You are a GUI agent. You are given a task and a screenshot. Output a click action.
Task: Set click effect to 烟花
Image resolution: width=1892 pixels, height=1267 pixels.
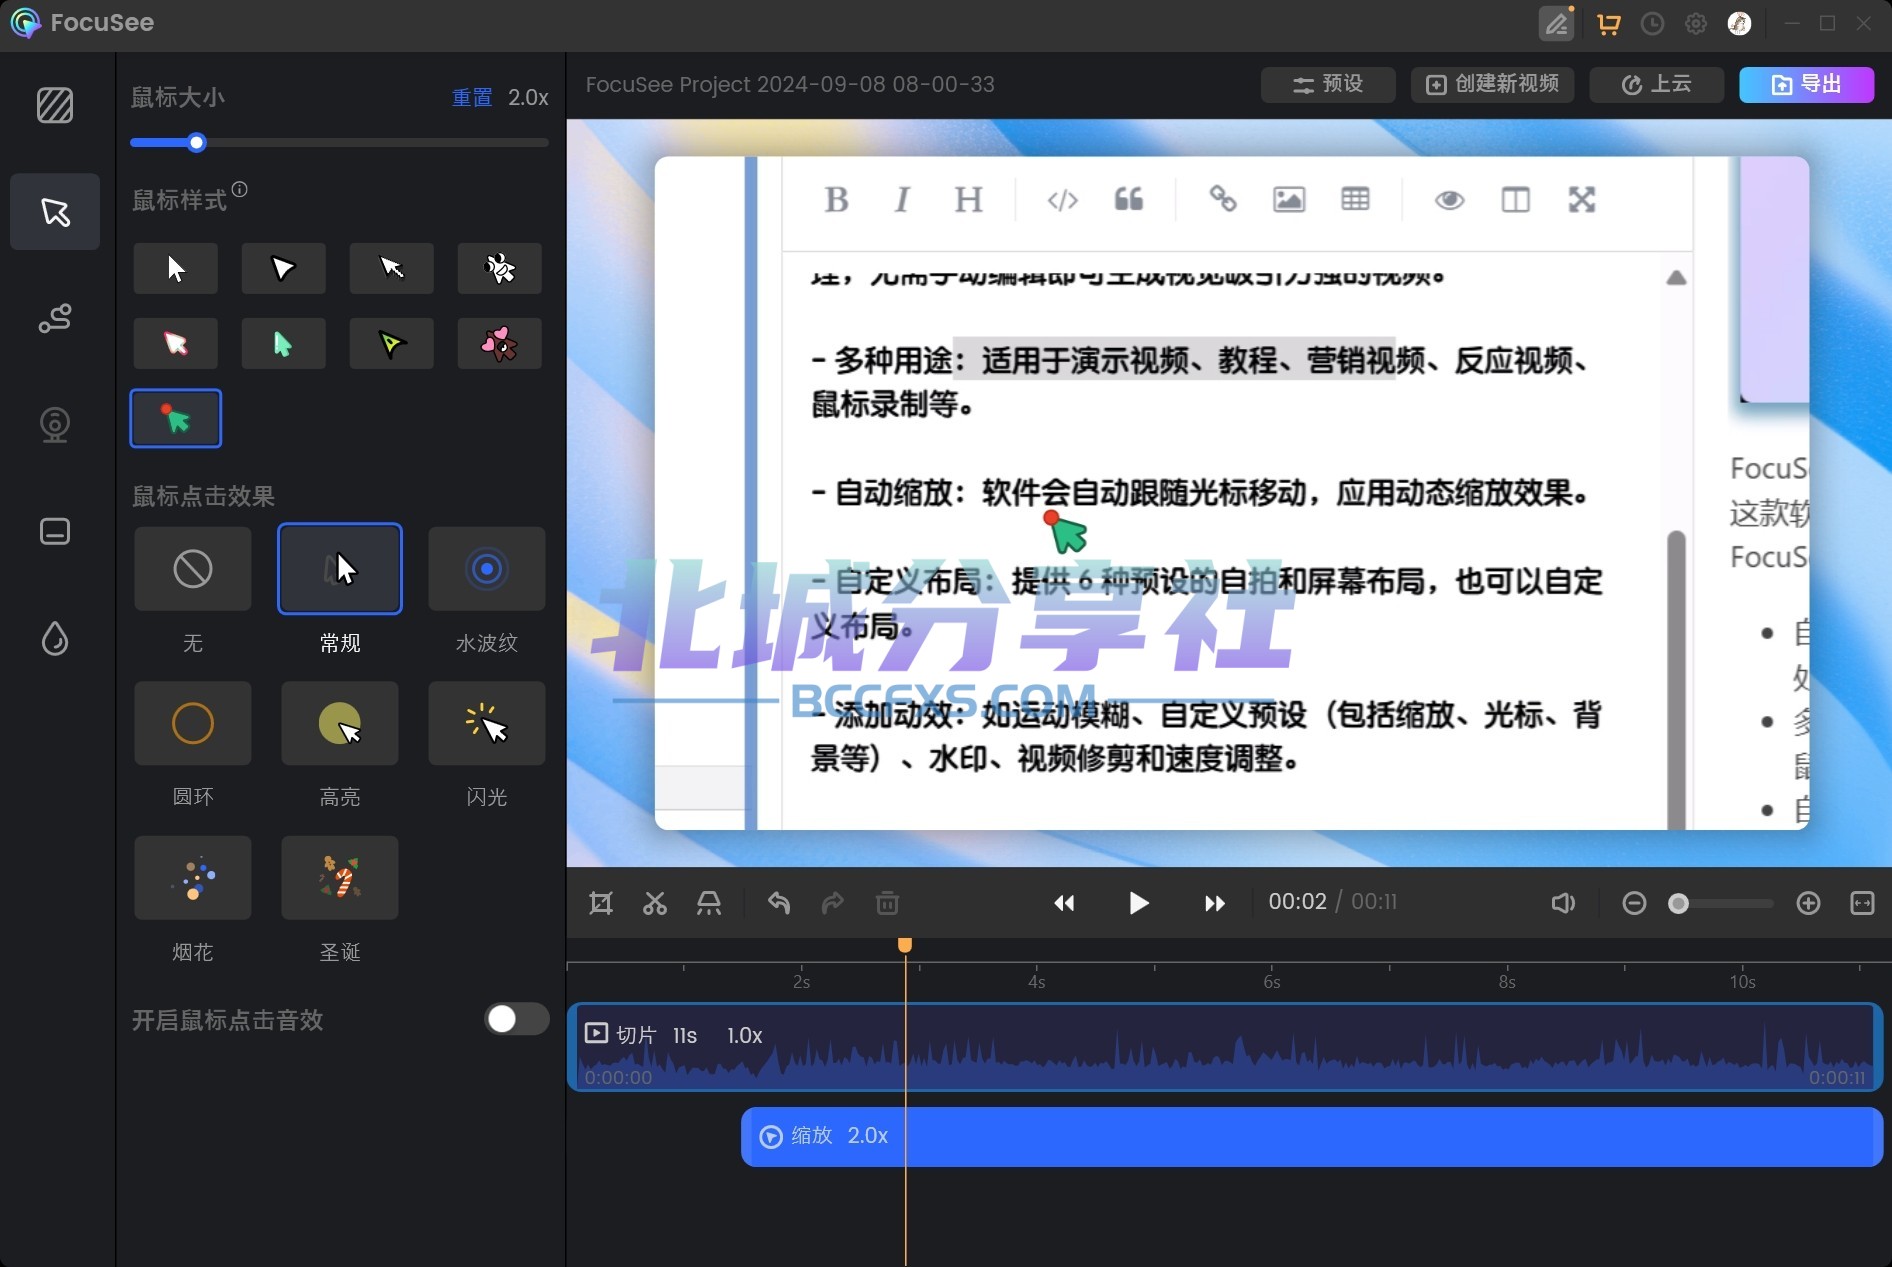[193, 878]
